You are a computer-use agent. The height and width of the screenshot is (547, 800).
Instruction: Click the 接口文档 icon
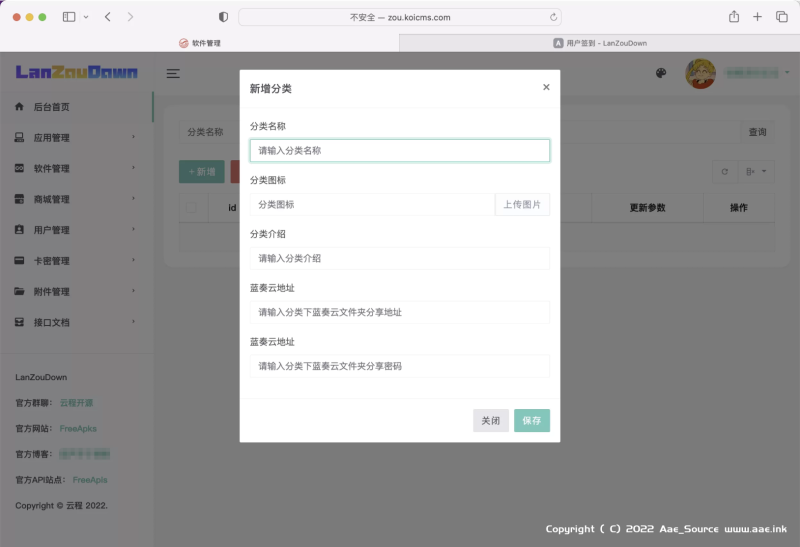tap(19, 322)
